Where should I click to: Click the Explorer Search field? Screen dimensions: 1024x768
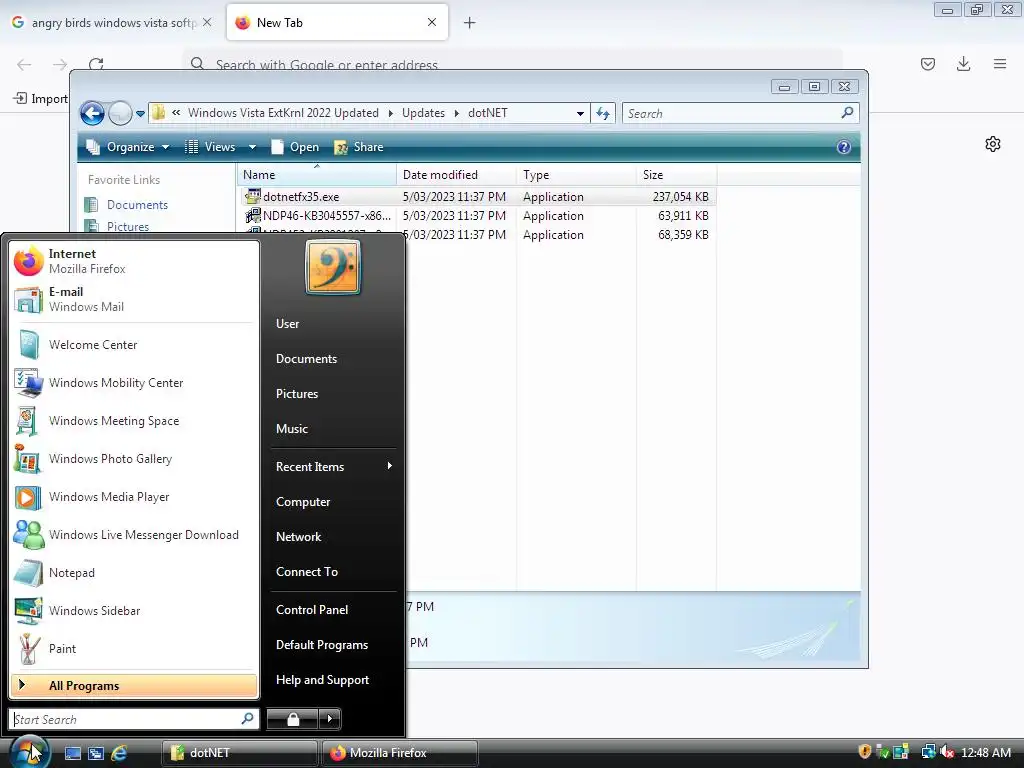click(x=741, y=114)
